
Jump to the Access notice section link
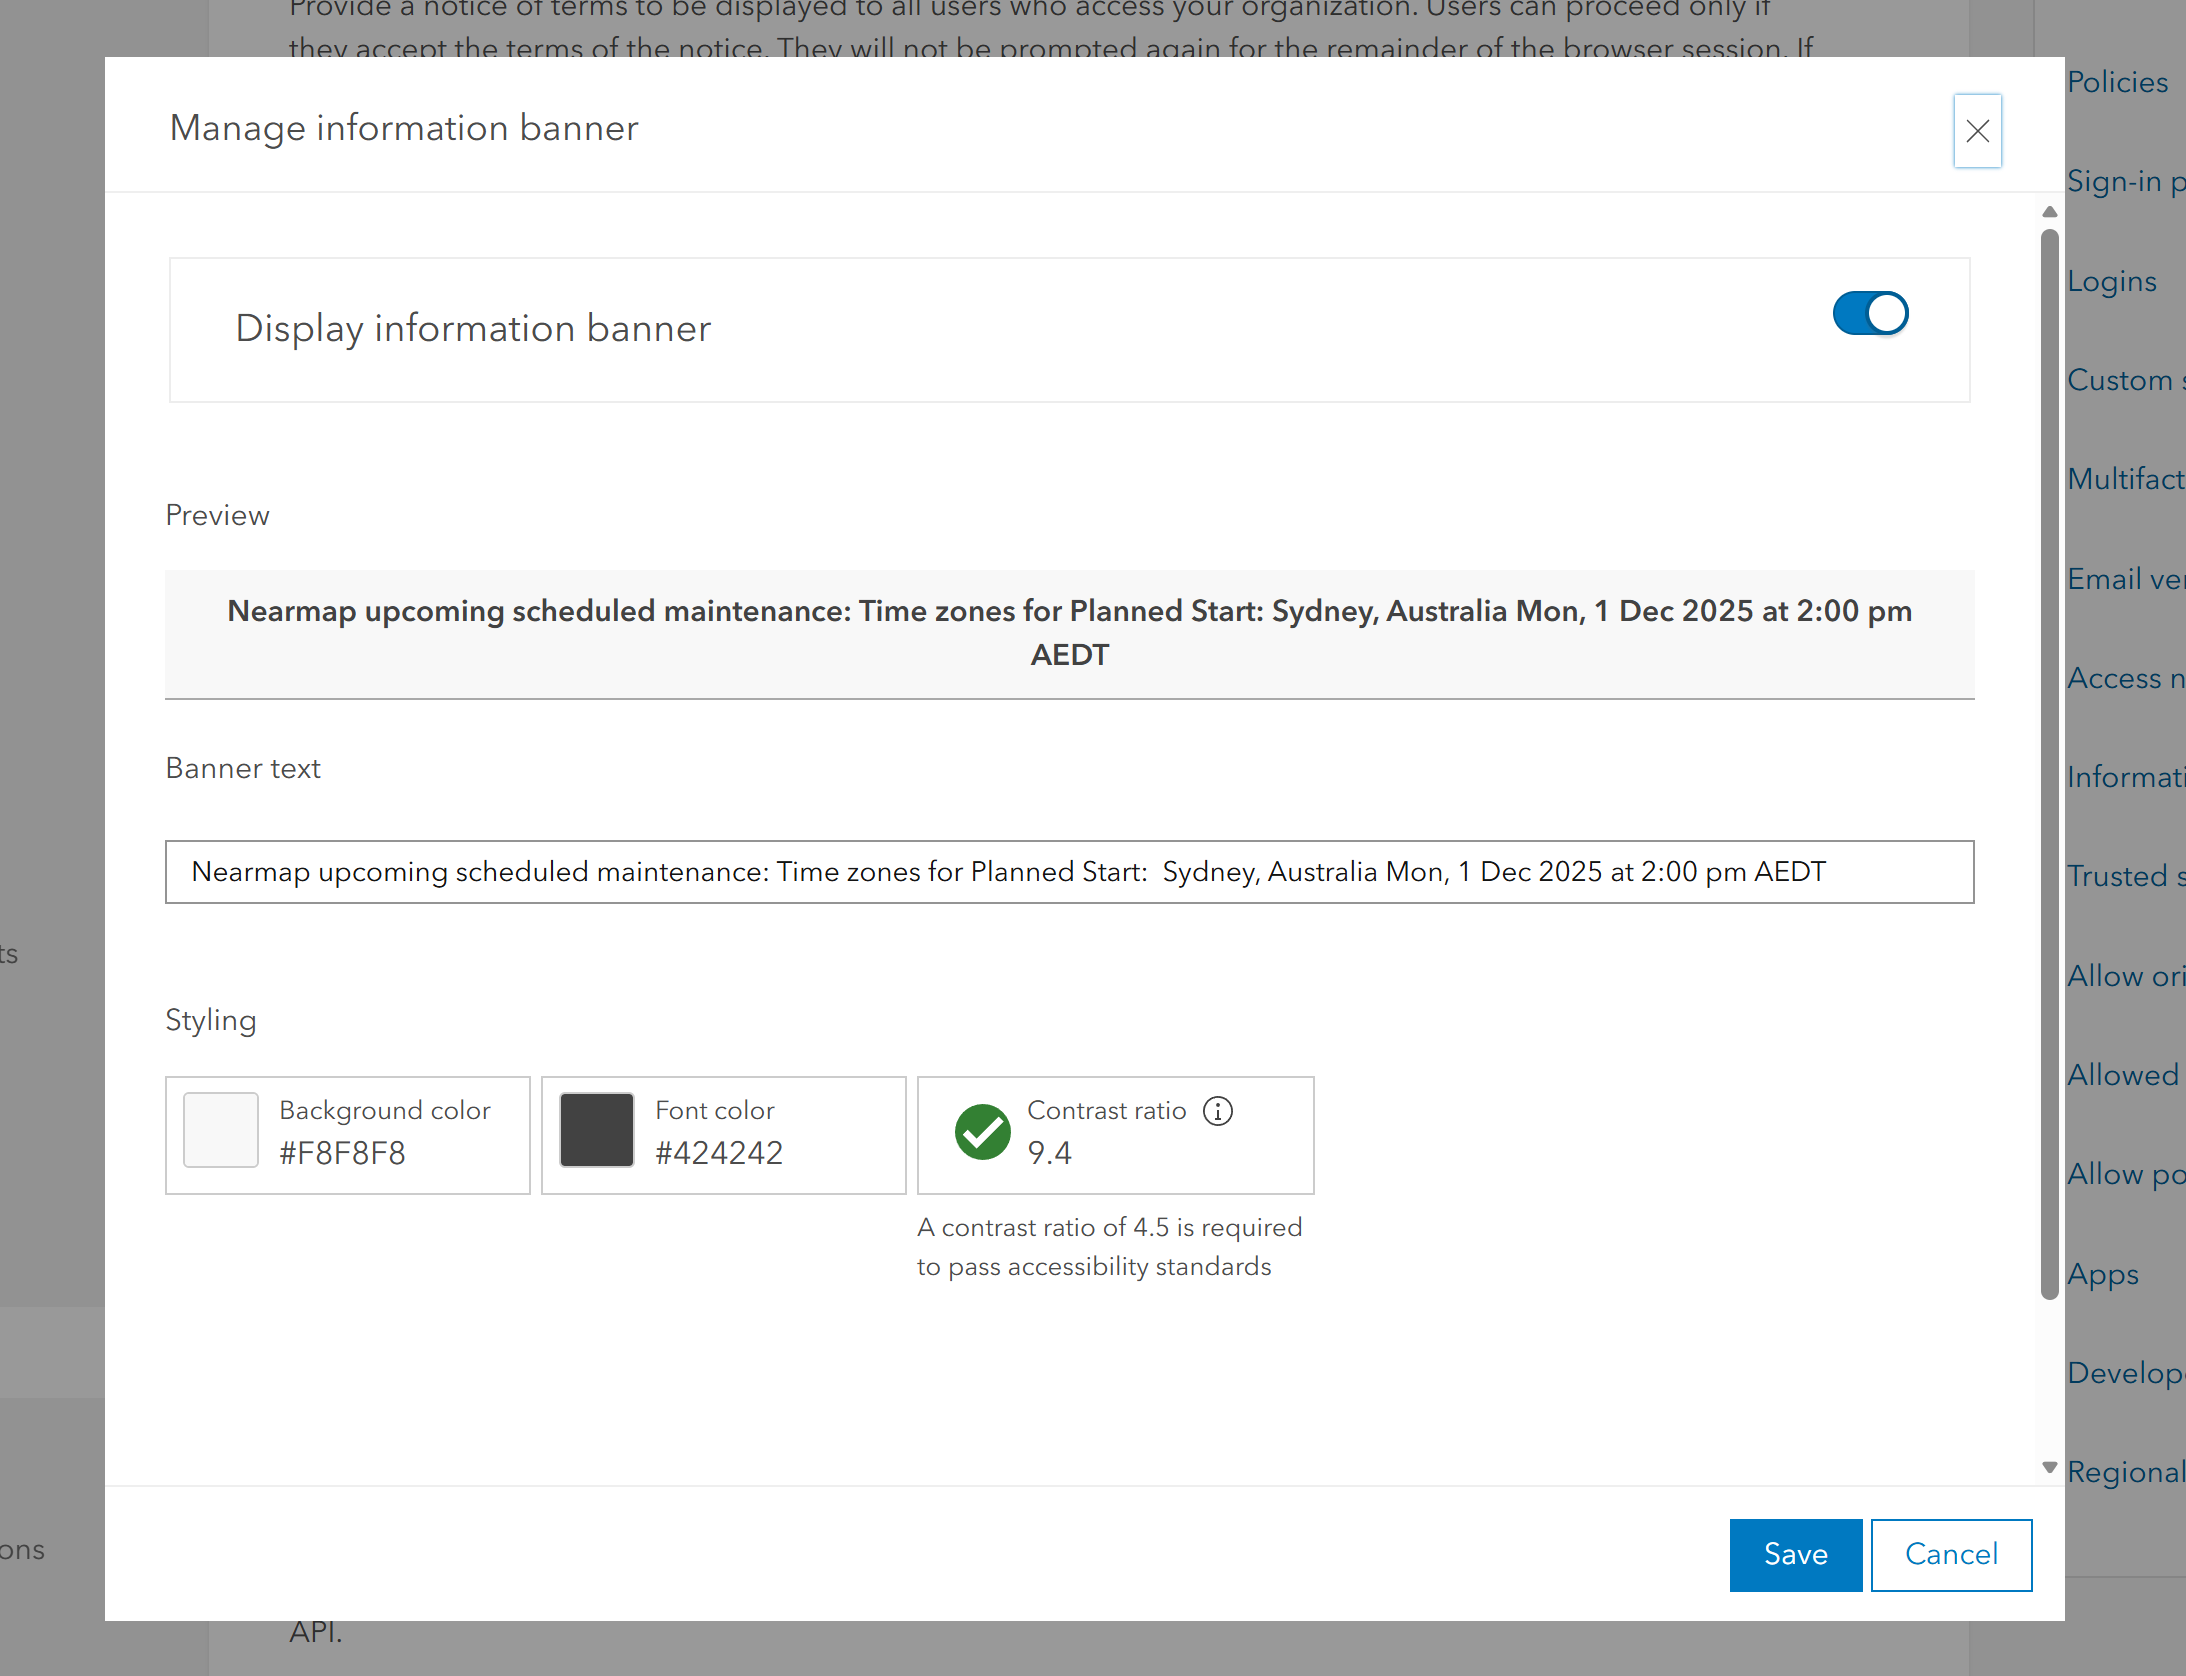[x=2126, y=679]
